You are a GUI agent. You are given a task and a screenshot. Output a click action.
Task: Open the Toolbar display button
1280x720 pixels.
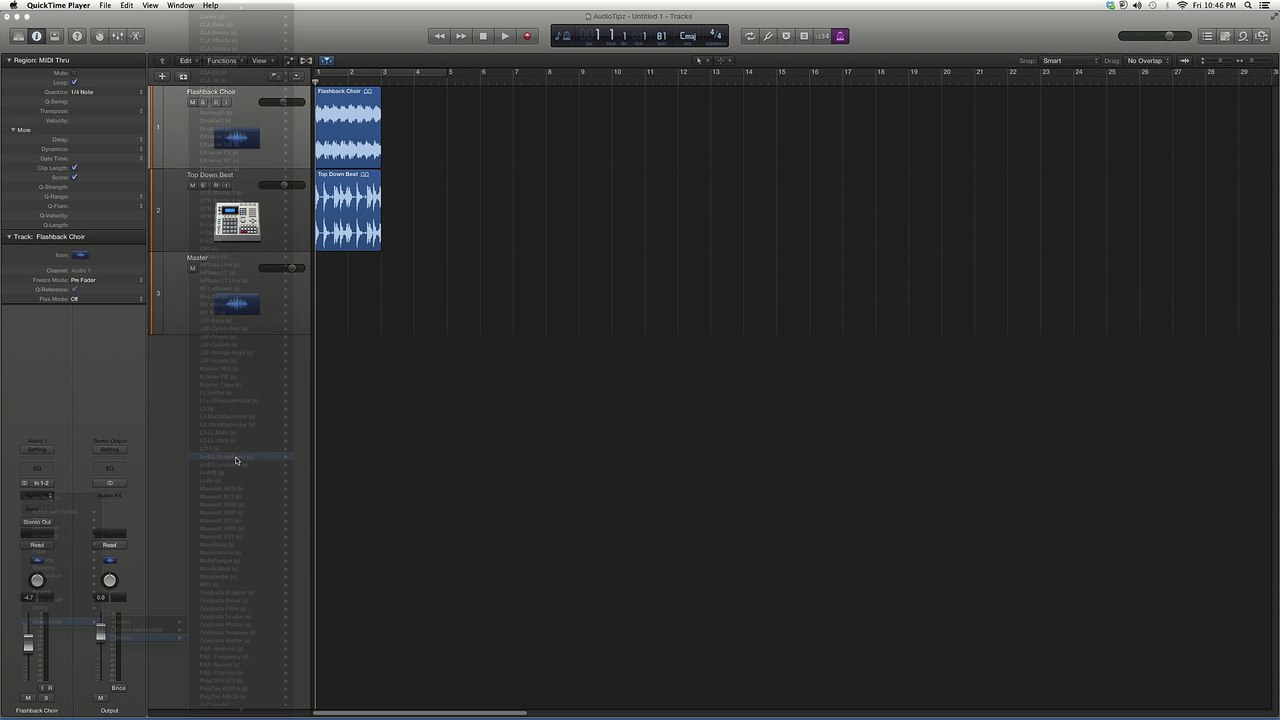point(55,36)
